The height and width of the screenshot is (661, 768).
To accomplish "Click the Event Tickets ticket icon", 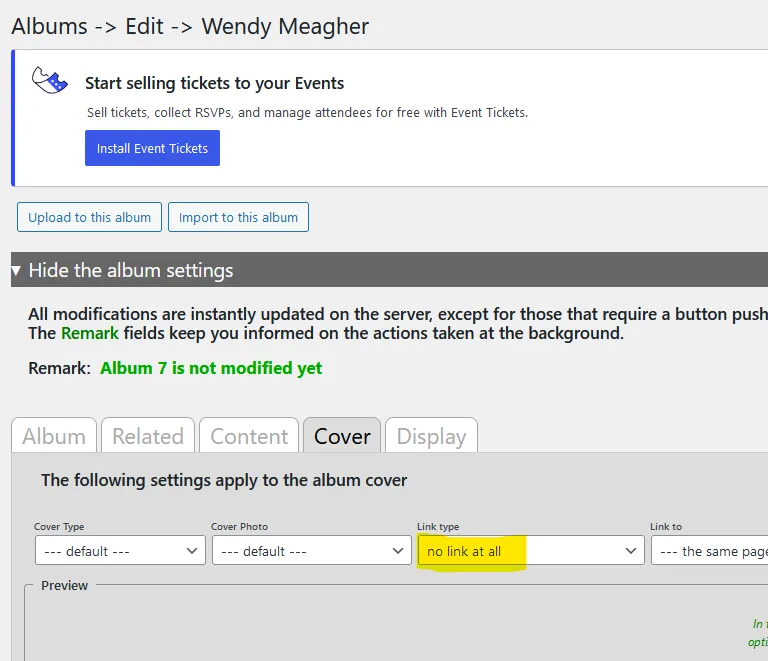I will 49,81.
